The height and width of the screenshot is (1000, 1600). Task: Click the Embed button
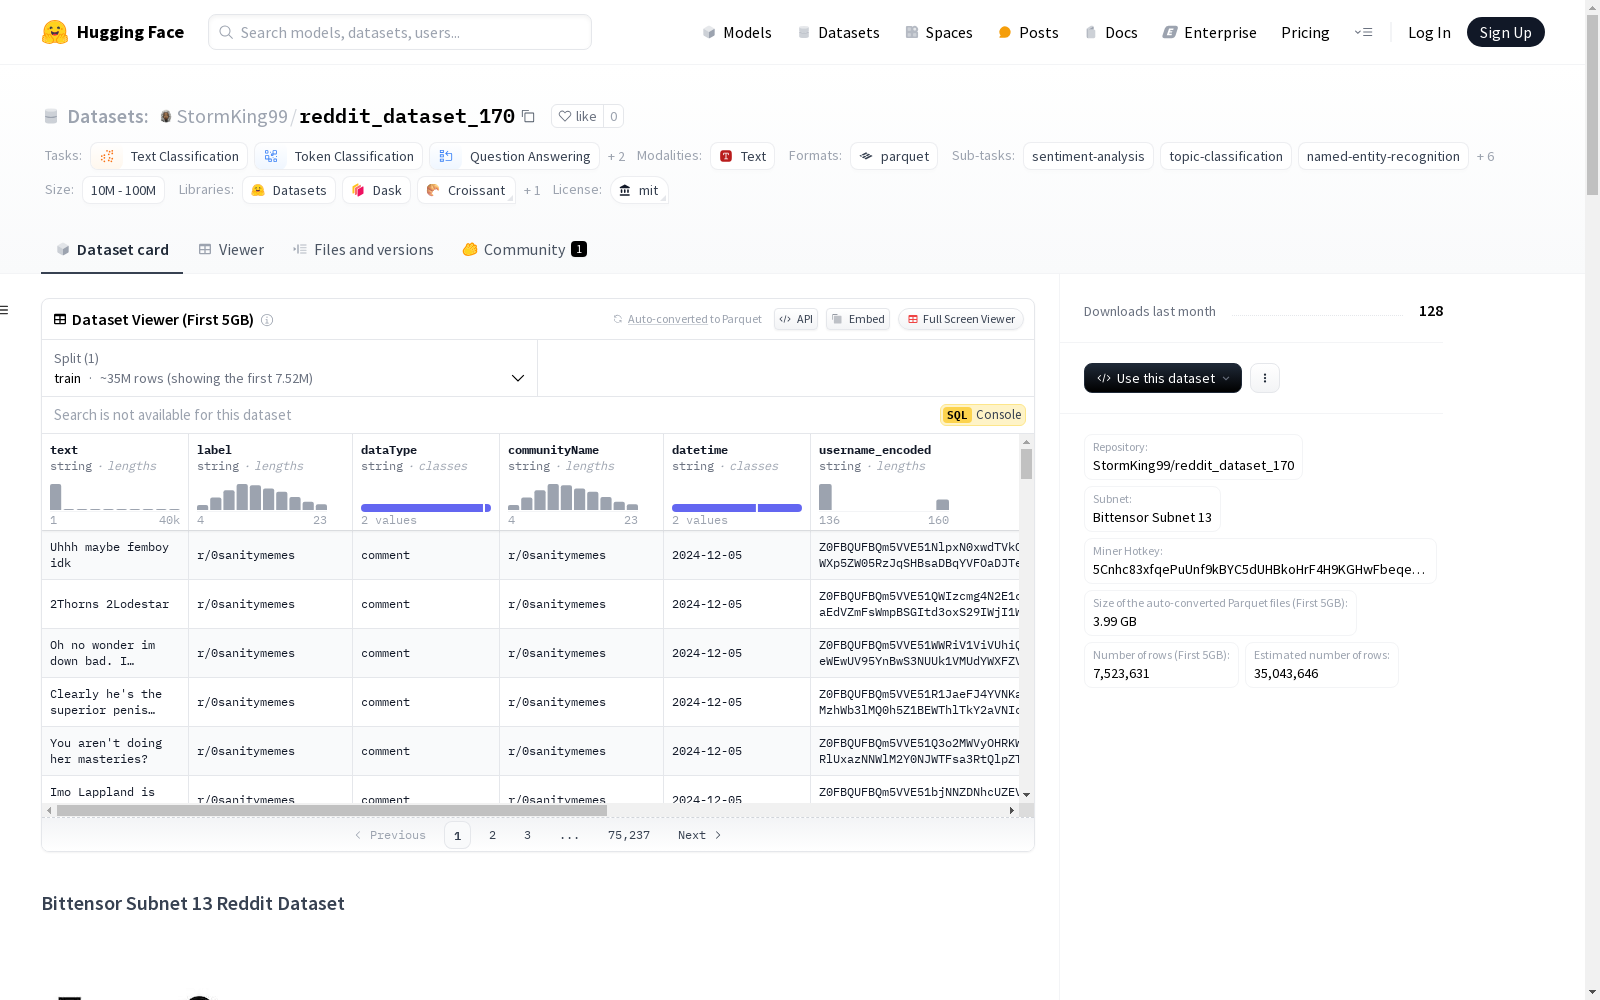tap(858, 320)
